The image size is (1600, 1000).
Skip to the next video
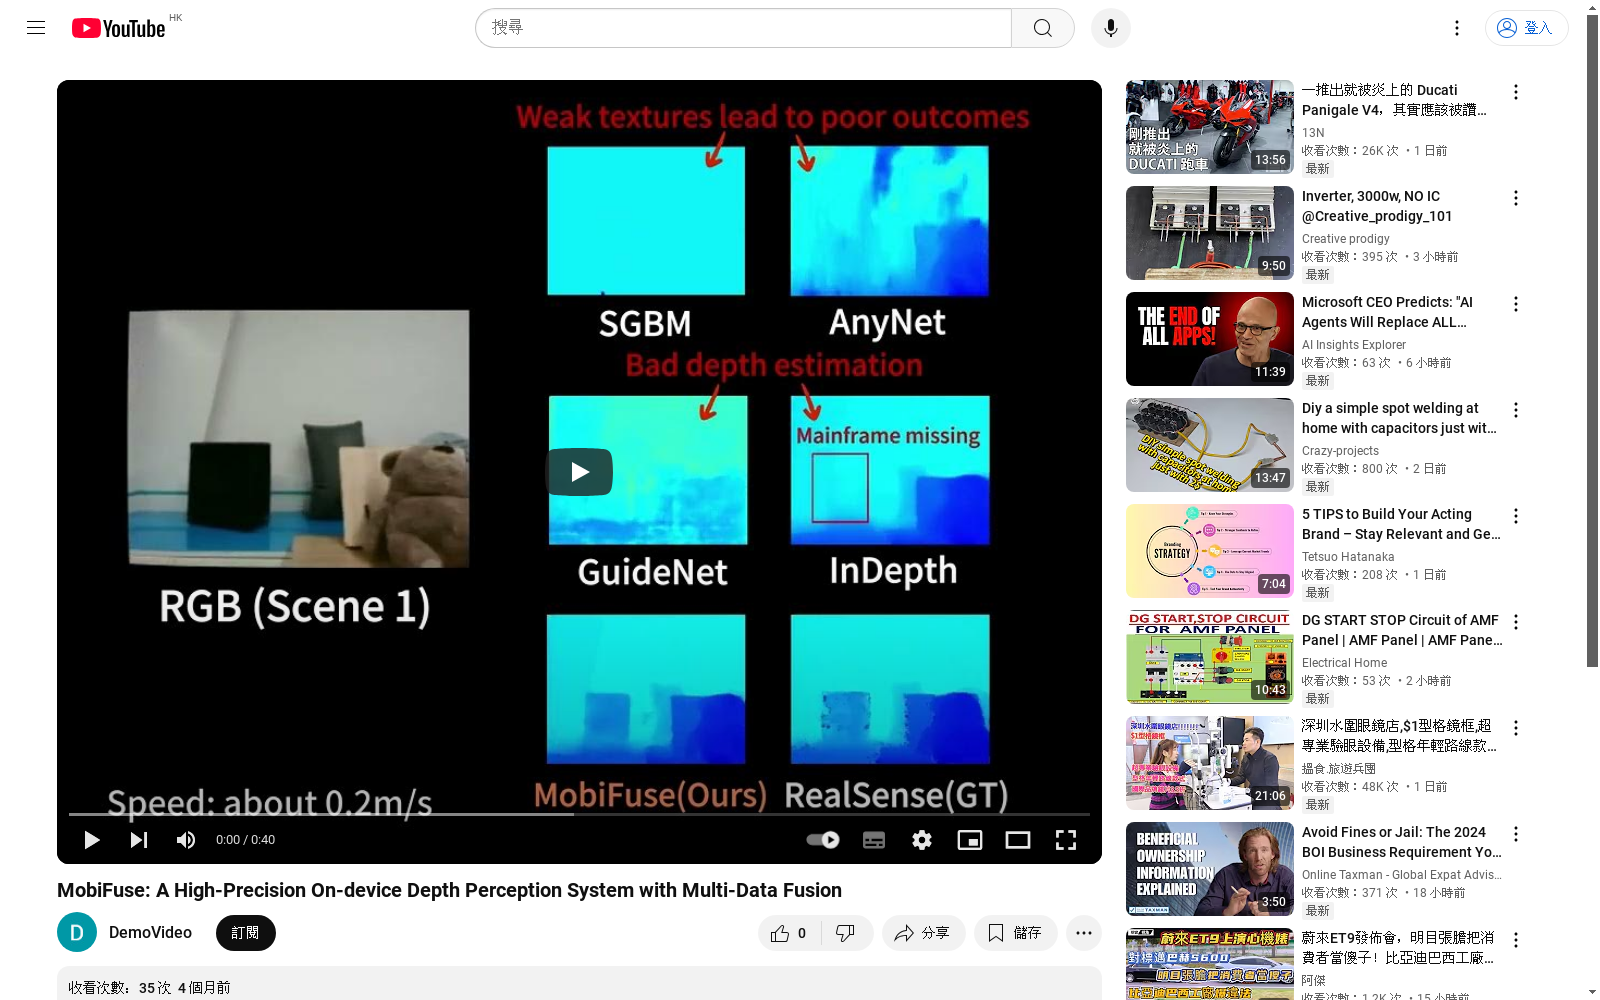tap(139, 840)
